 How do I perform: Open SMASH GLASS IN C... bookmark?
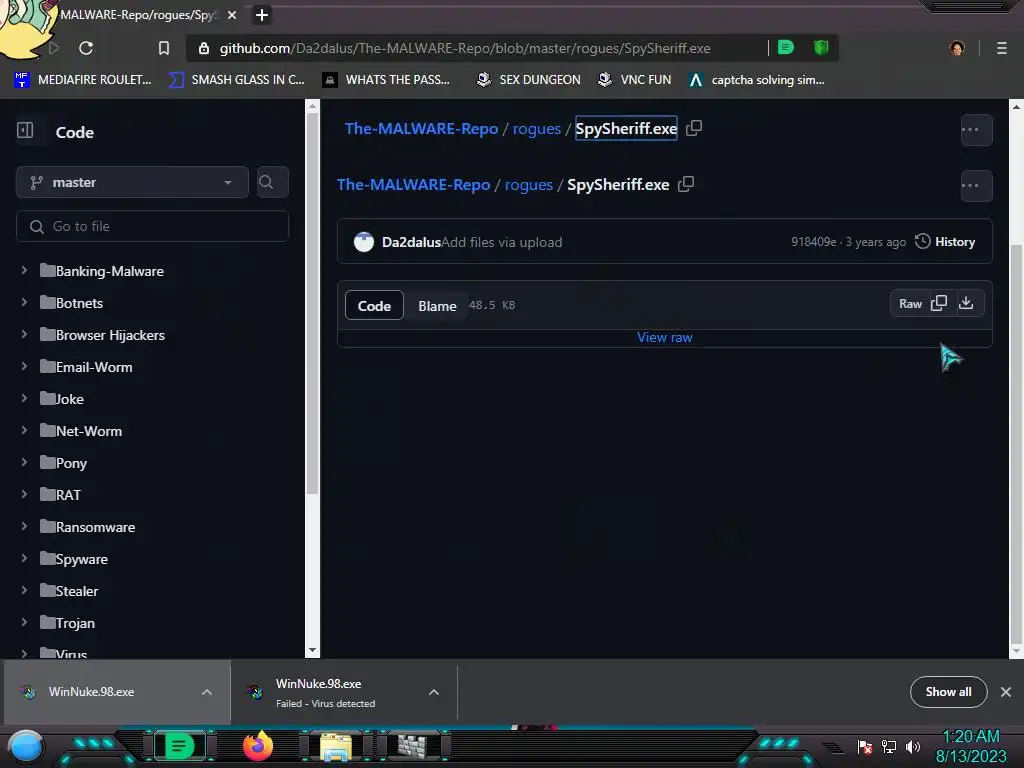[x=237, y=80]
